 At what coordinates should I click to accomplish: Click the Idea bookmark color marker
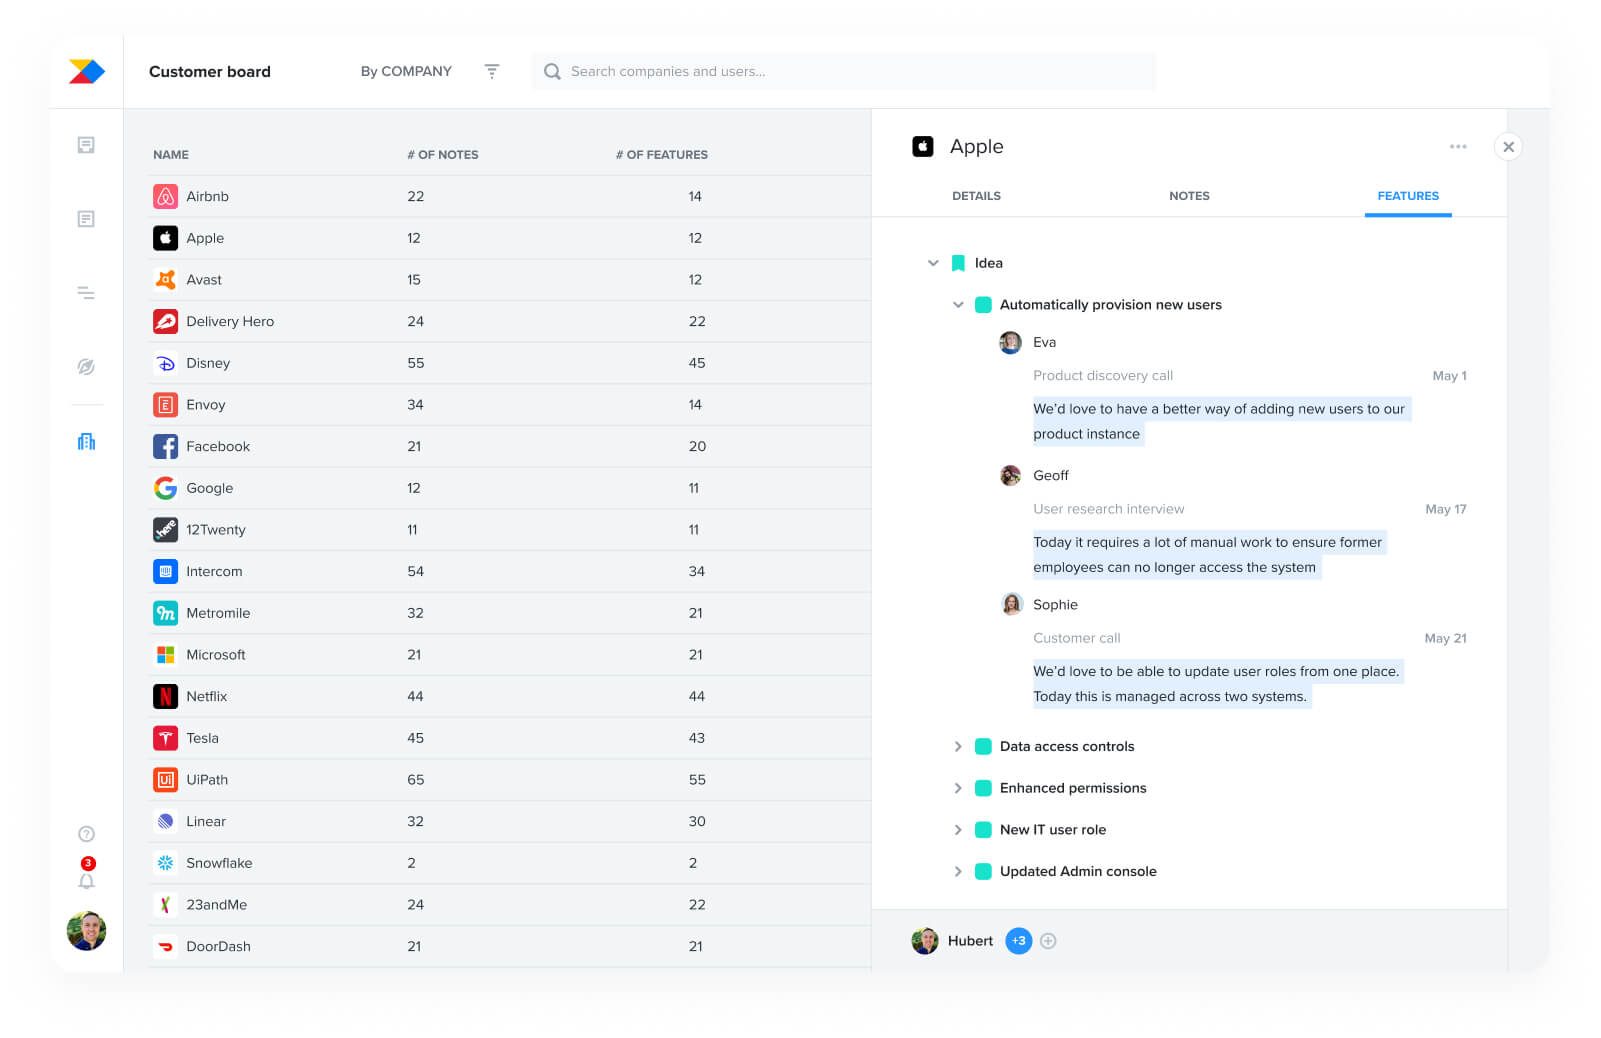click(958, 263)
